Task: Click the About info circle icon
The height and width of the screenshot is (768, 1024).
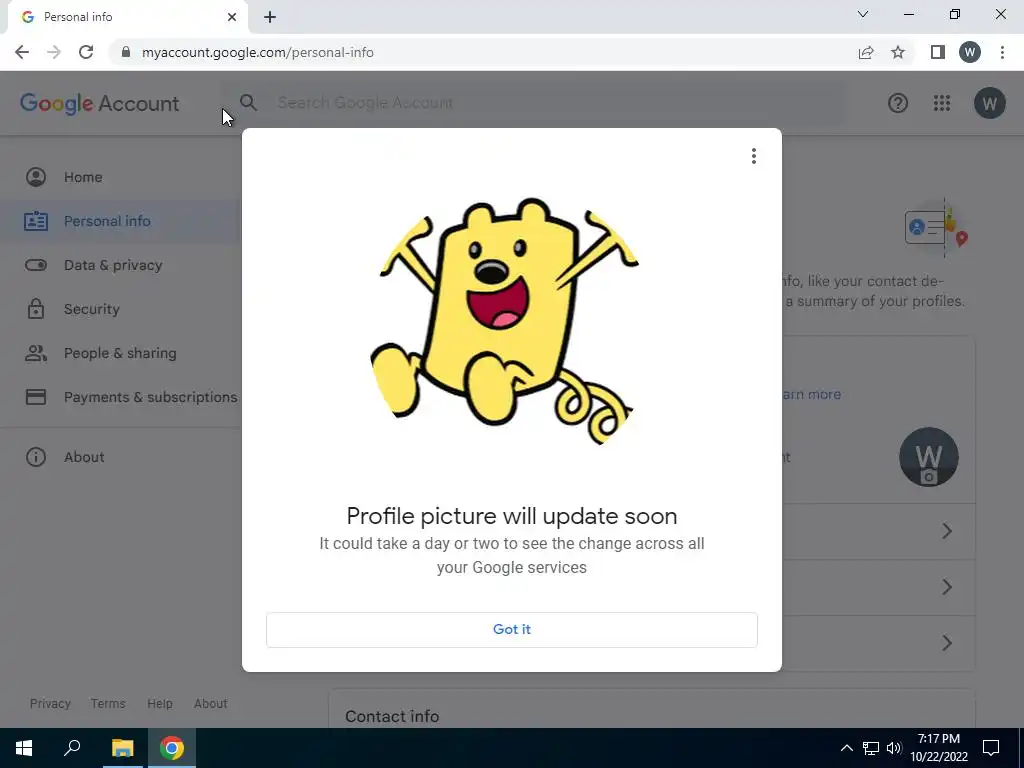Action: pyautogui.click(x=36, y=457)
